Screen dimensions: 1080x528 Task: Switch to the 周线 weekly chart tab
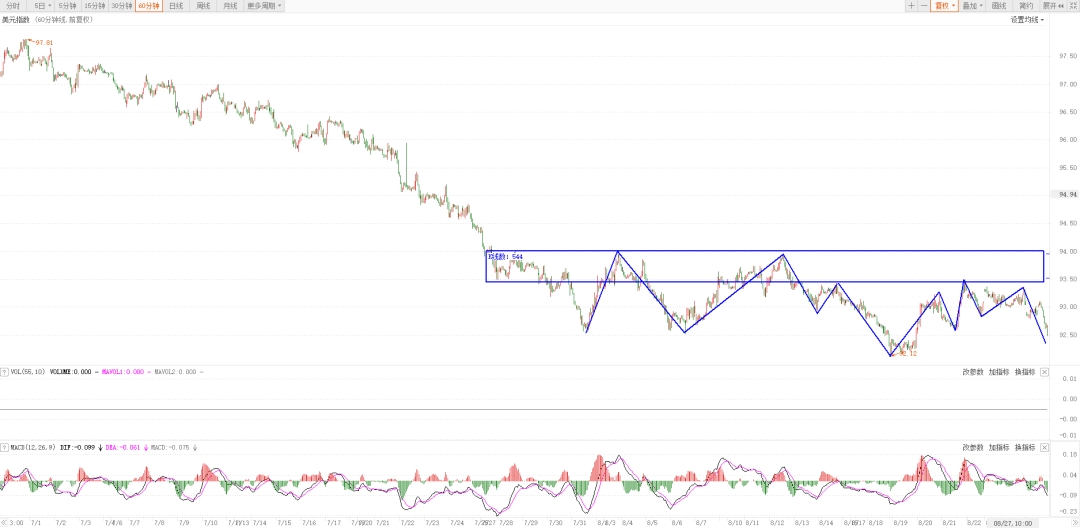click(x=203, y=6)
